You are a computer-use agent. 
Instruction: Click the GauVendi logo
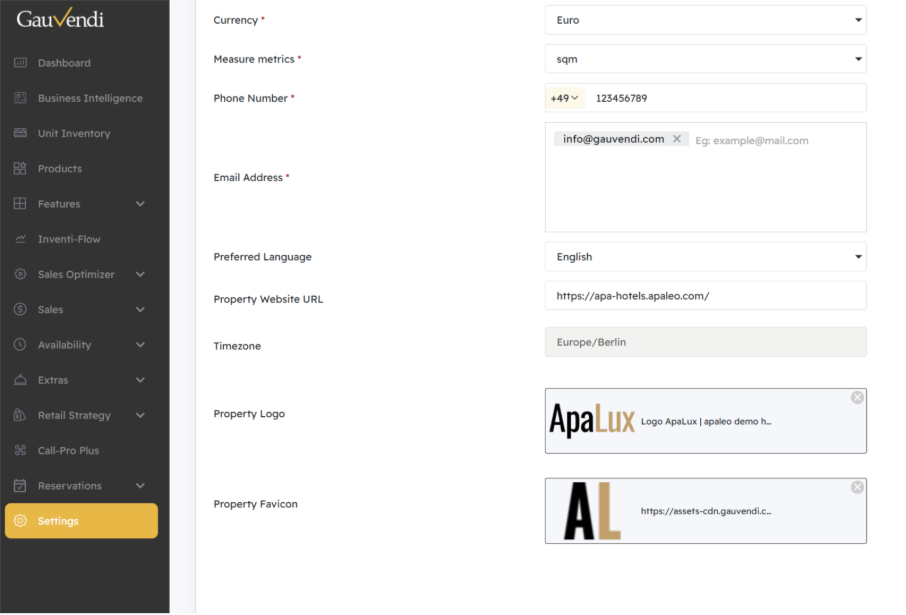pos(60,18)
